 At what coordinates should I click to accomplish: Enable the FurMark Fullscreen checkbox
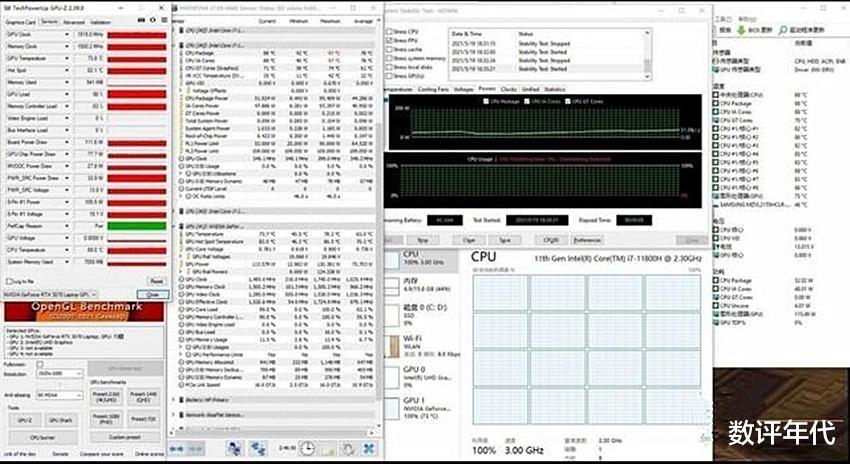click(x=40, y=364)
